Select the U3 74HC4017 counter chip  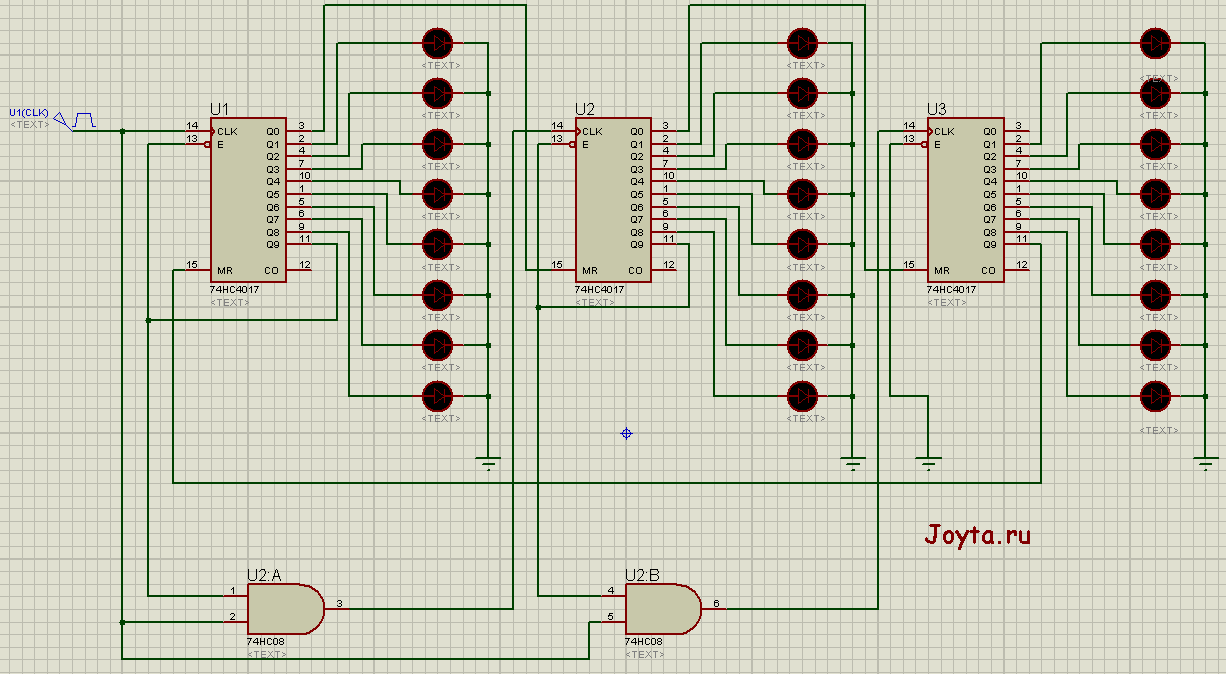tap(965, 200)
